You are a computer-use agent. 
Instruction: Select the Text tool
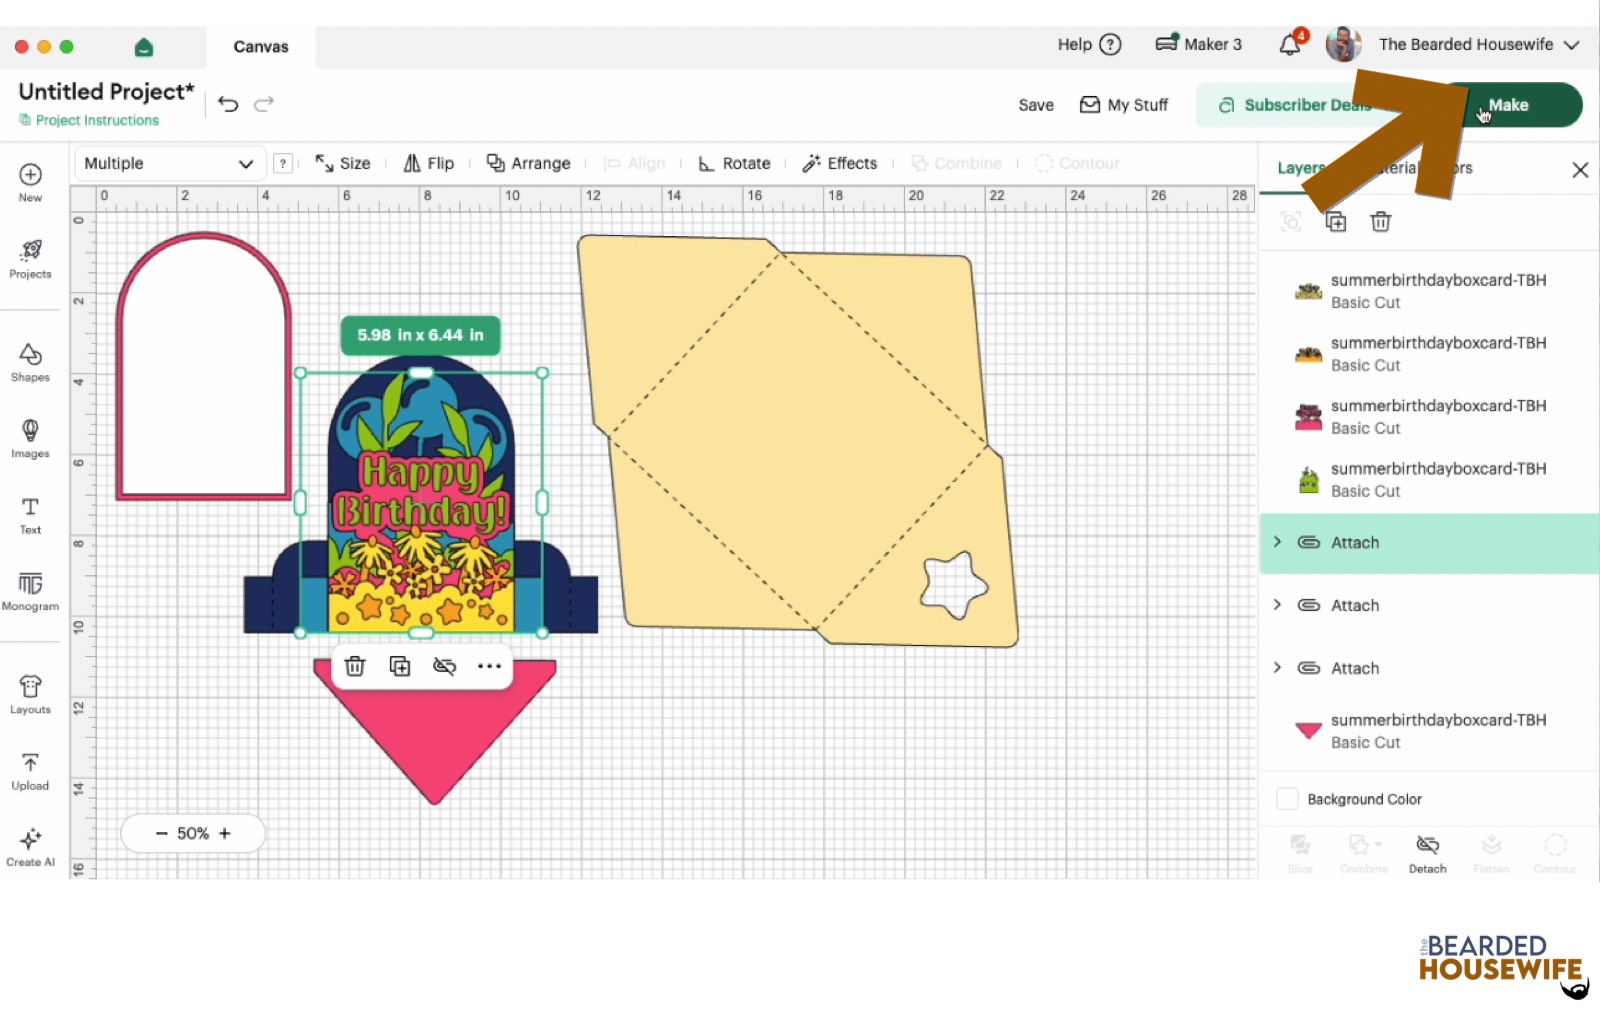pos(30,514)
